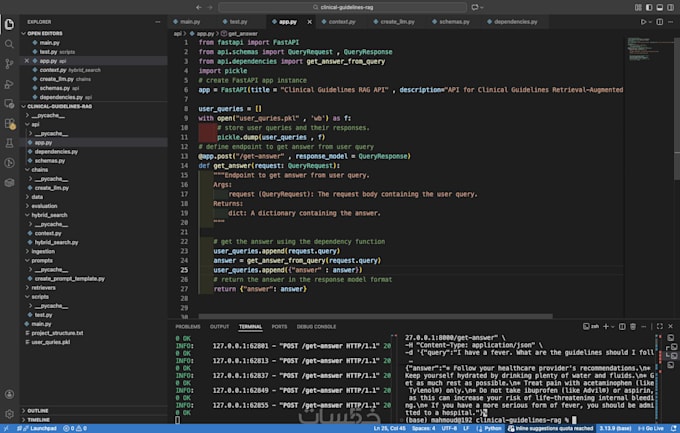Create a new terminal with plus icon
The height and width of the screenshot is (433, 680).
pos(606,326)
